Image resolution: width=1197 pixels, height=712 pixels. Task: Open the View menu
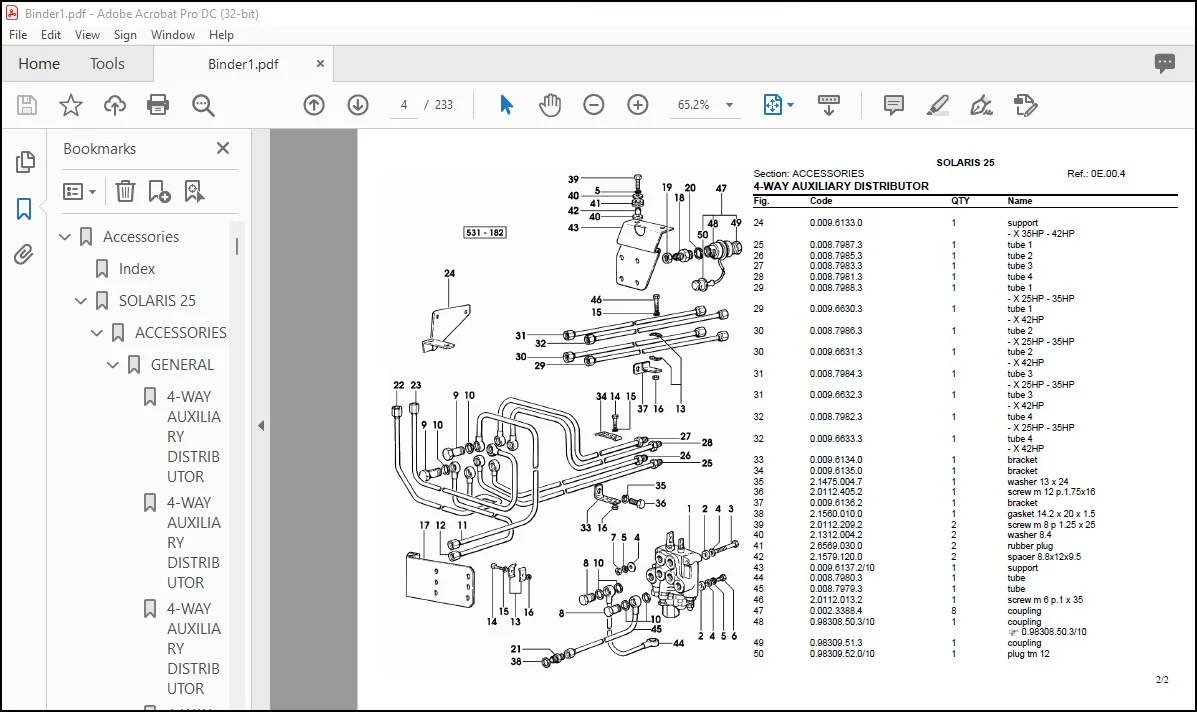(87, 35)
